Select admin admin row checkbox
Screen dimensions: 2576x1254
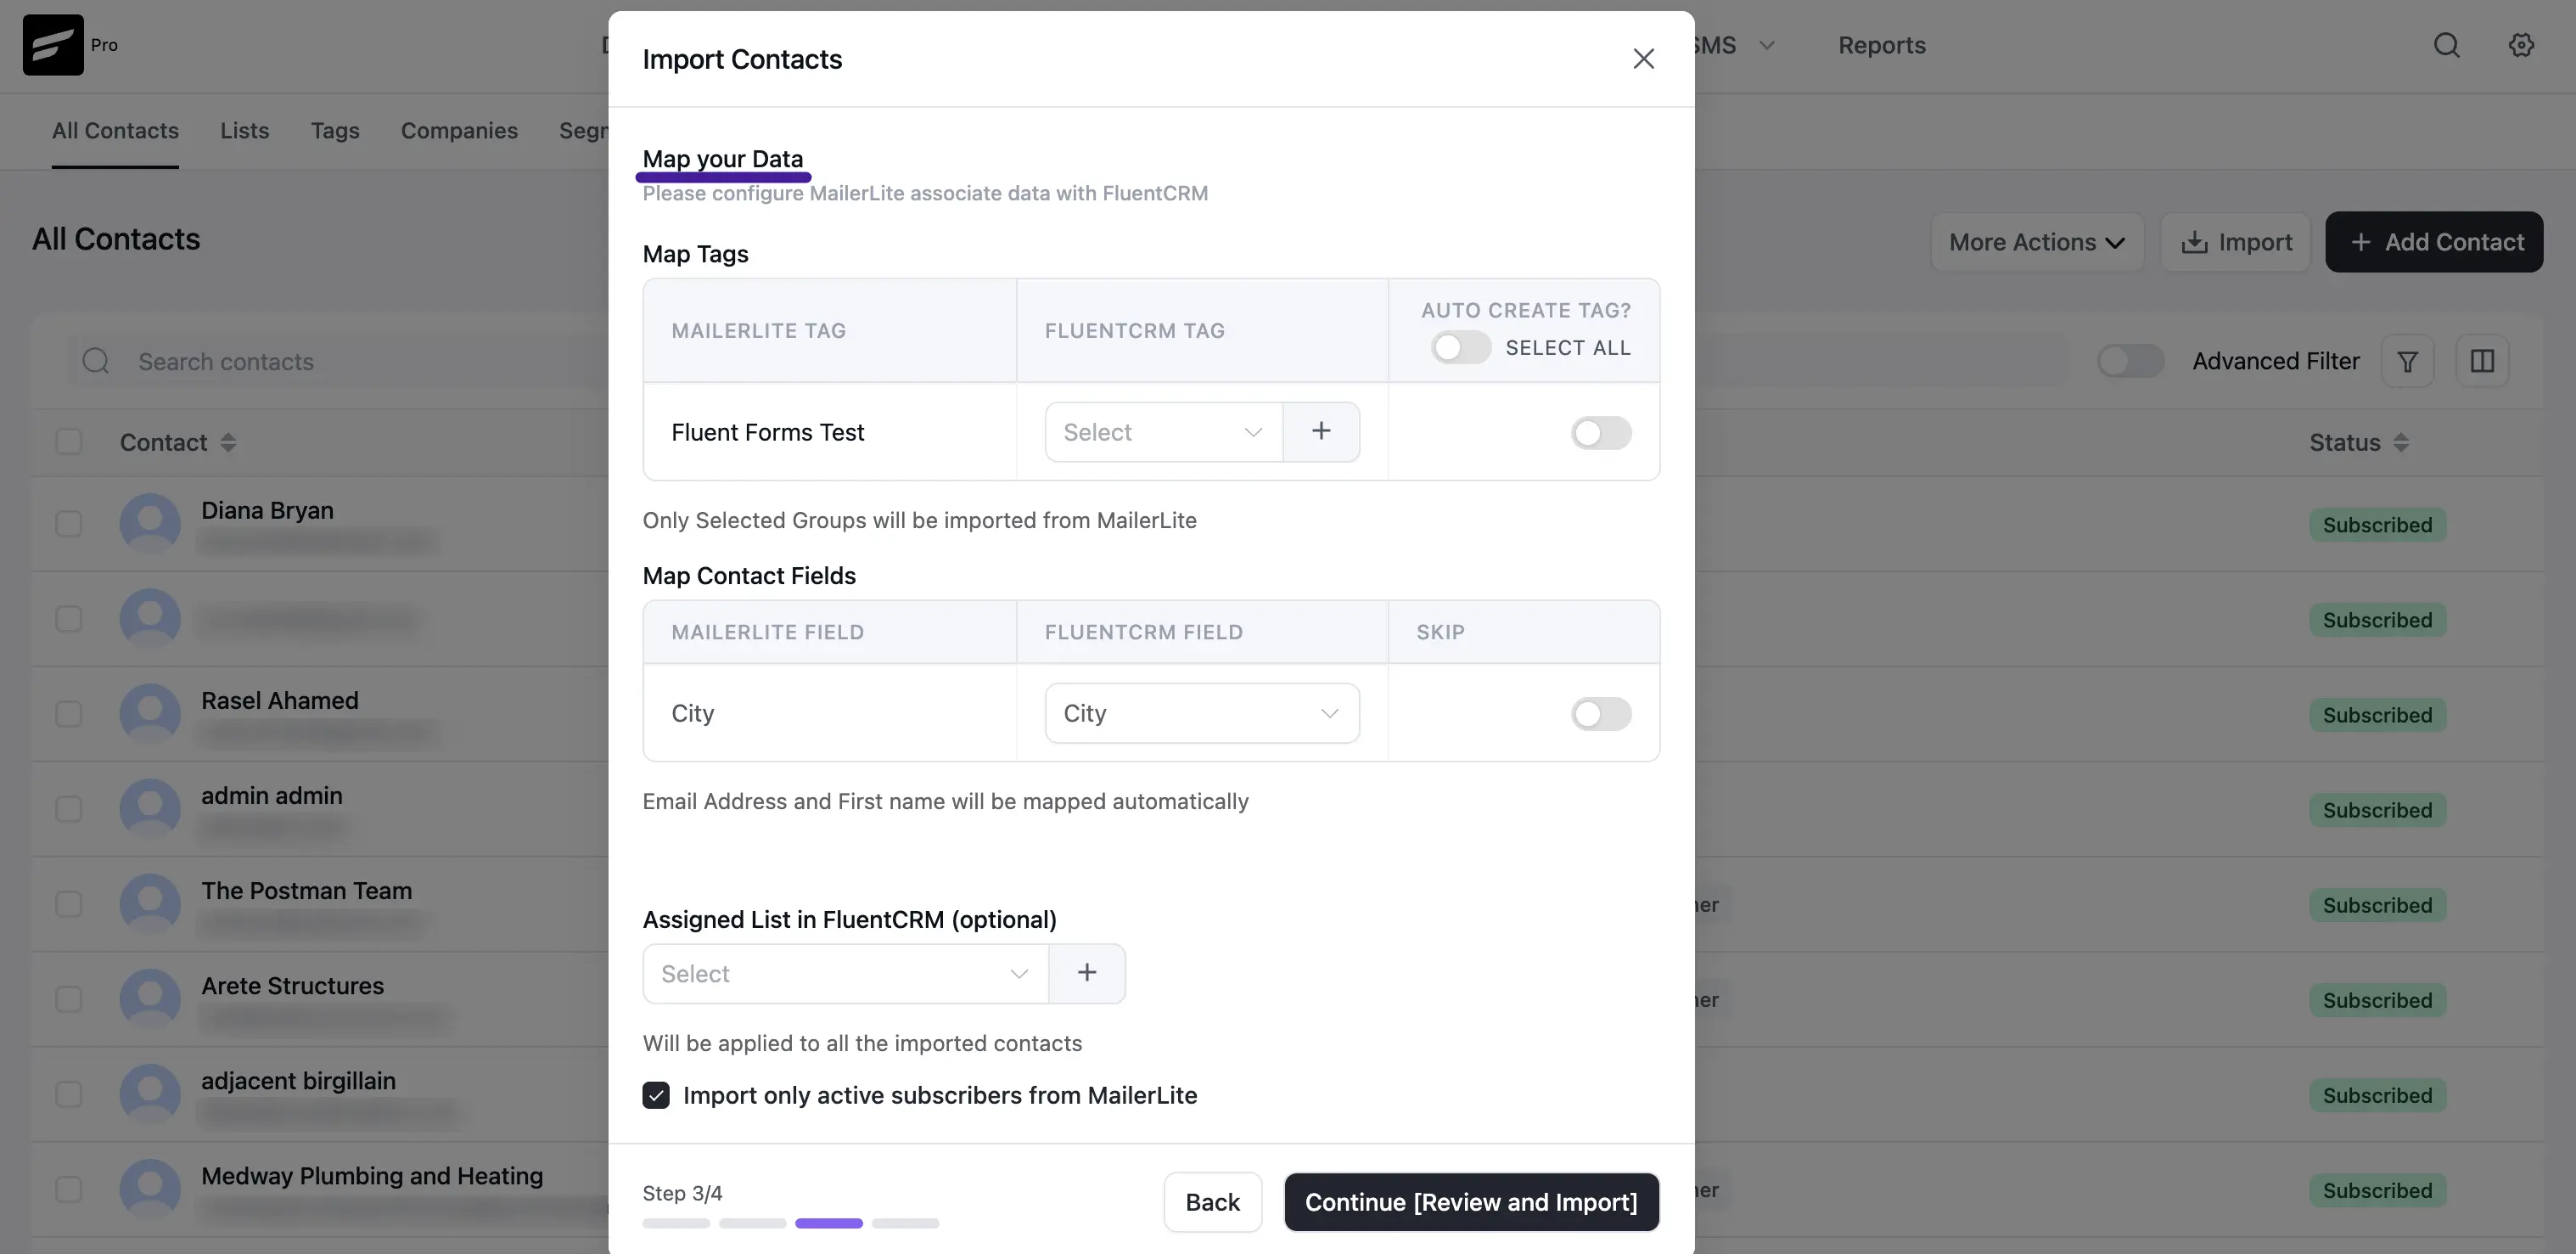(69, 808)
